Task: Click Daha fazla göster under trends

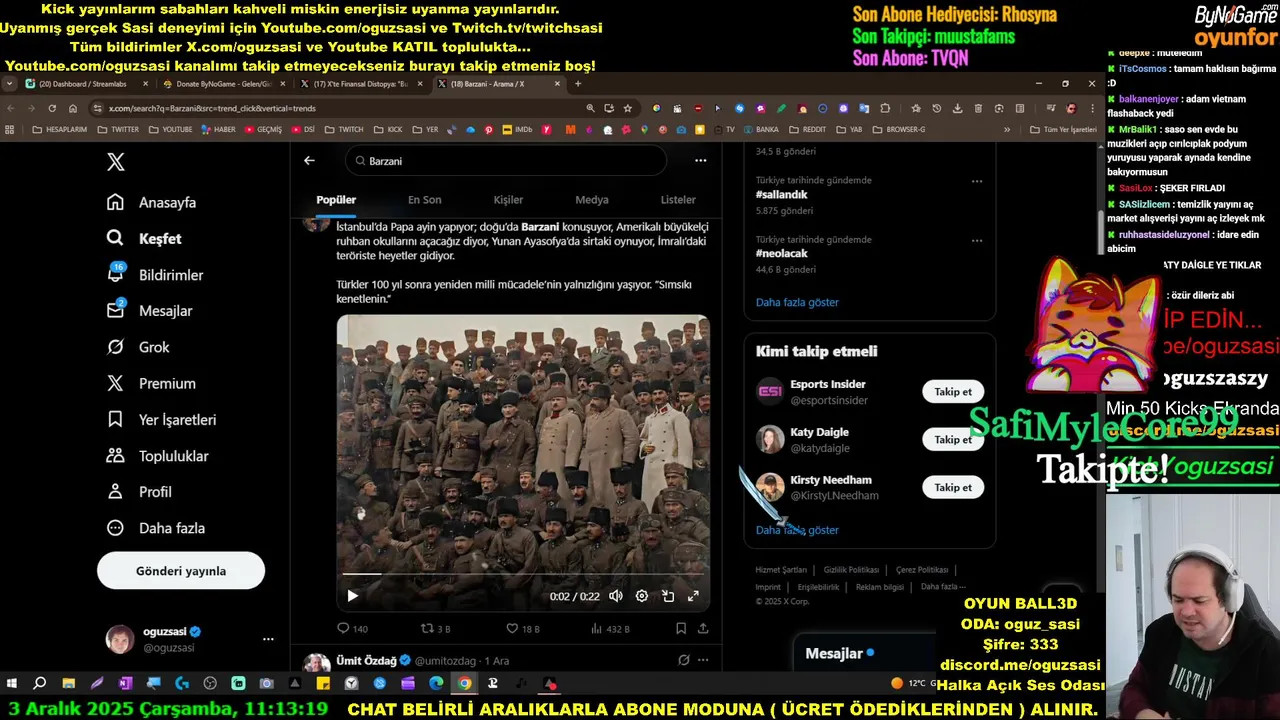Action: click(797, 302)
